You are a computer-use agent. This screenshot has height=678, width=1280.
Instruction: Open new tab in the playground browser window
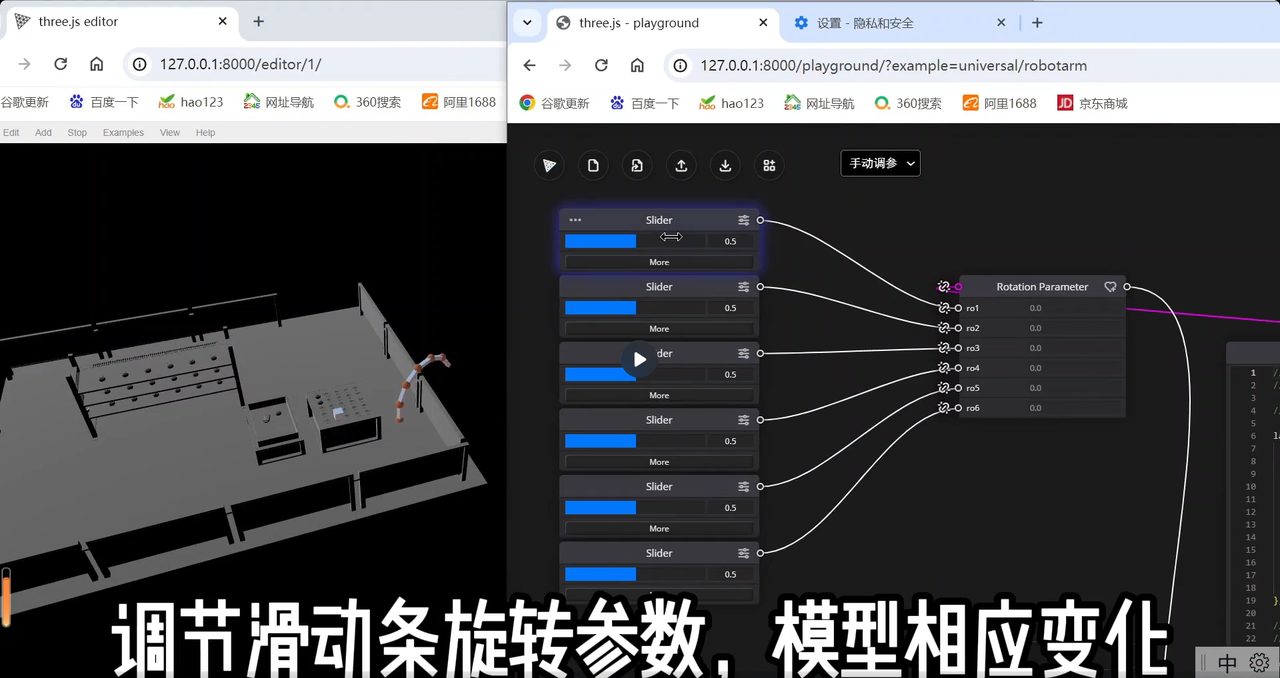point(1037,22)
